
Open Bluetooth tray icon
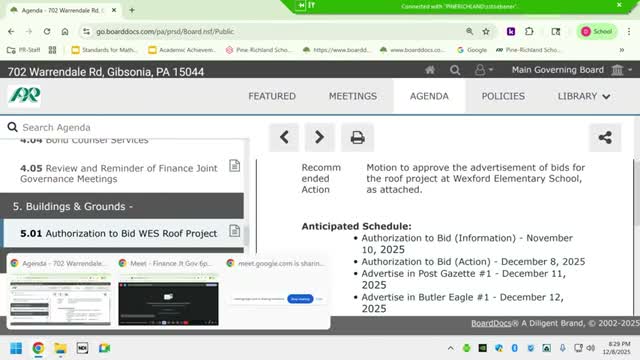coord(514,348)
